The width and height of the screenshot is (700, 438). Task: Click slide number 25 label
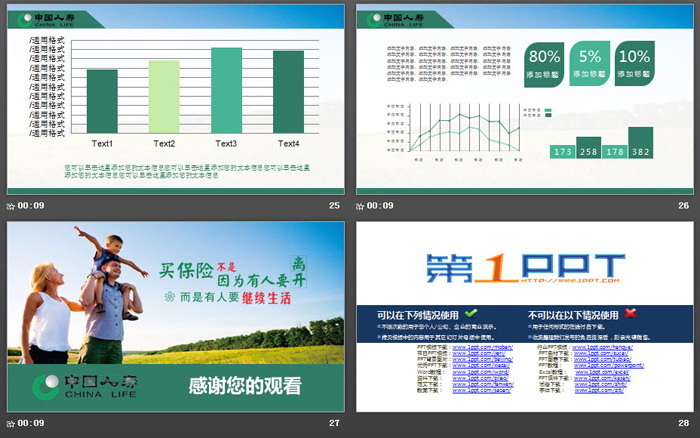pyautogui.click(x=334, y=206)
